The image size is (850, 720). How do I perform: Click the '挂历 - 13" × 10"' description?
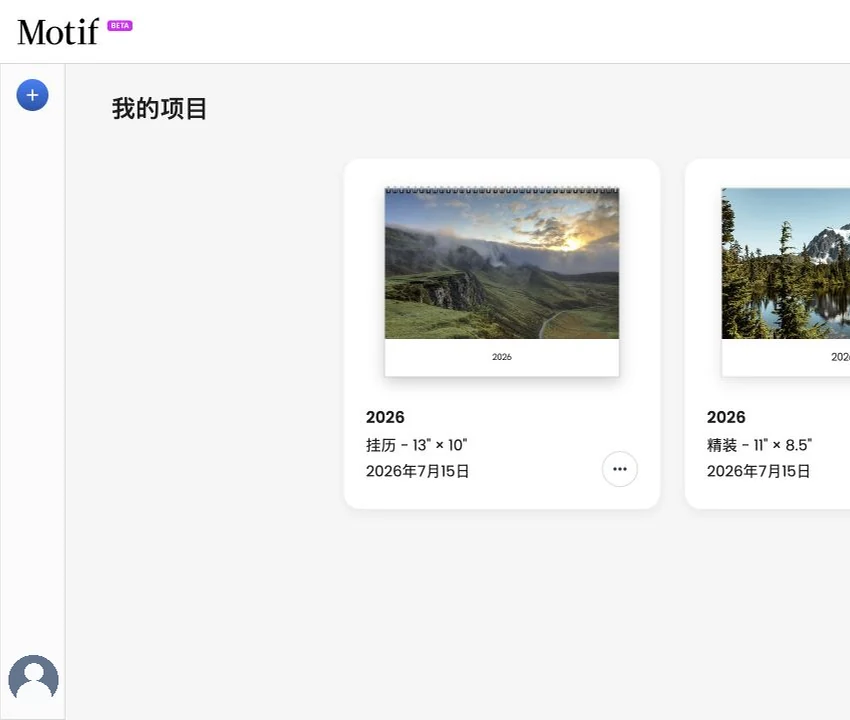click(416, 445)
